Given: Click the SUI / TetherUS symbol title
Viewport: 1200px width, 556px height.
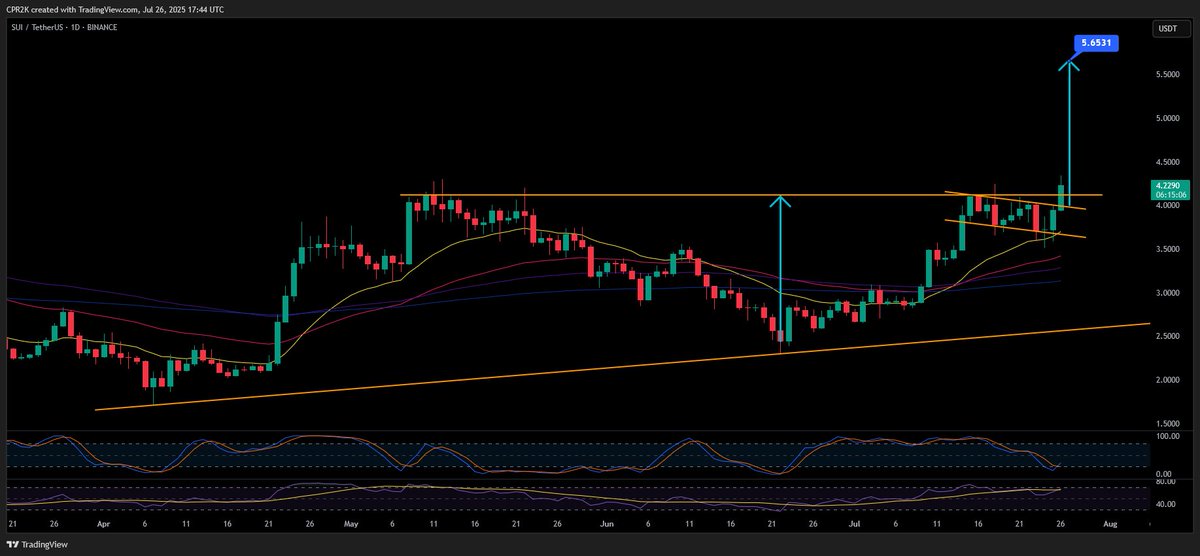Looking at the screenshot, I should [x=63, y=27].
